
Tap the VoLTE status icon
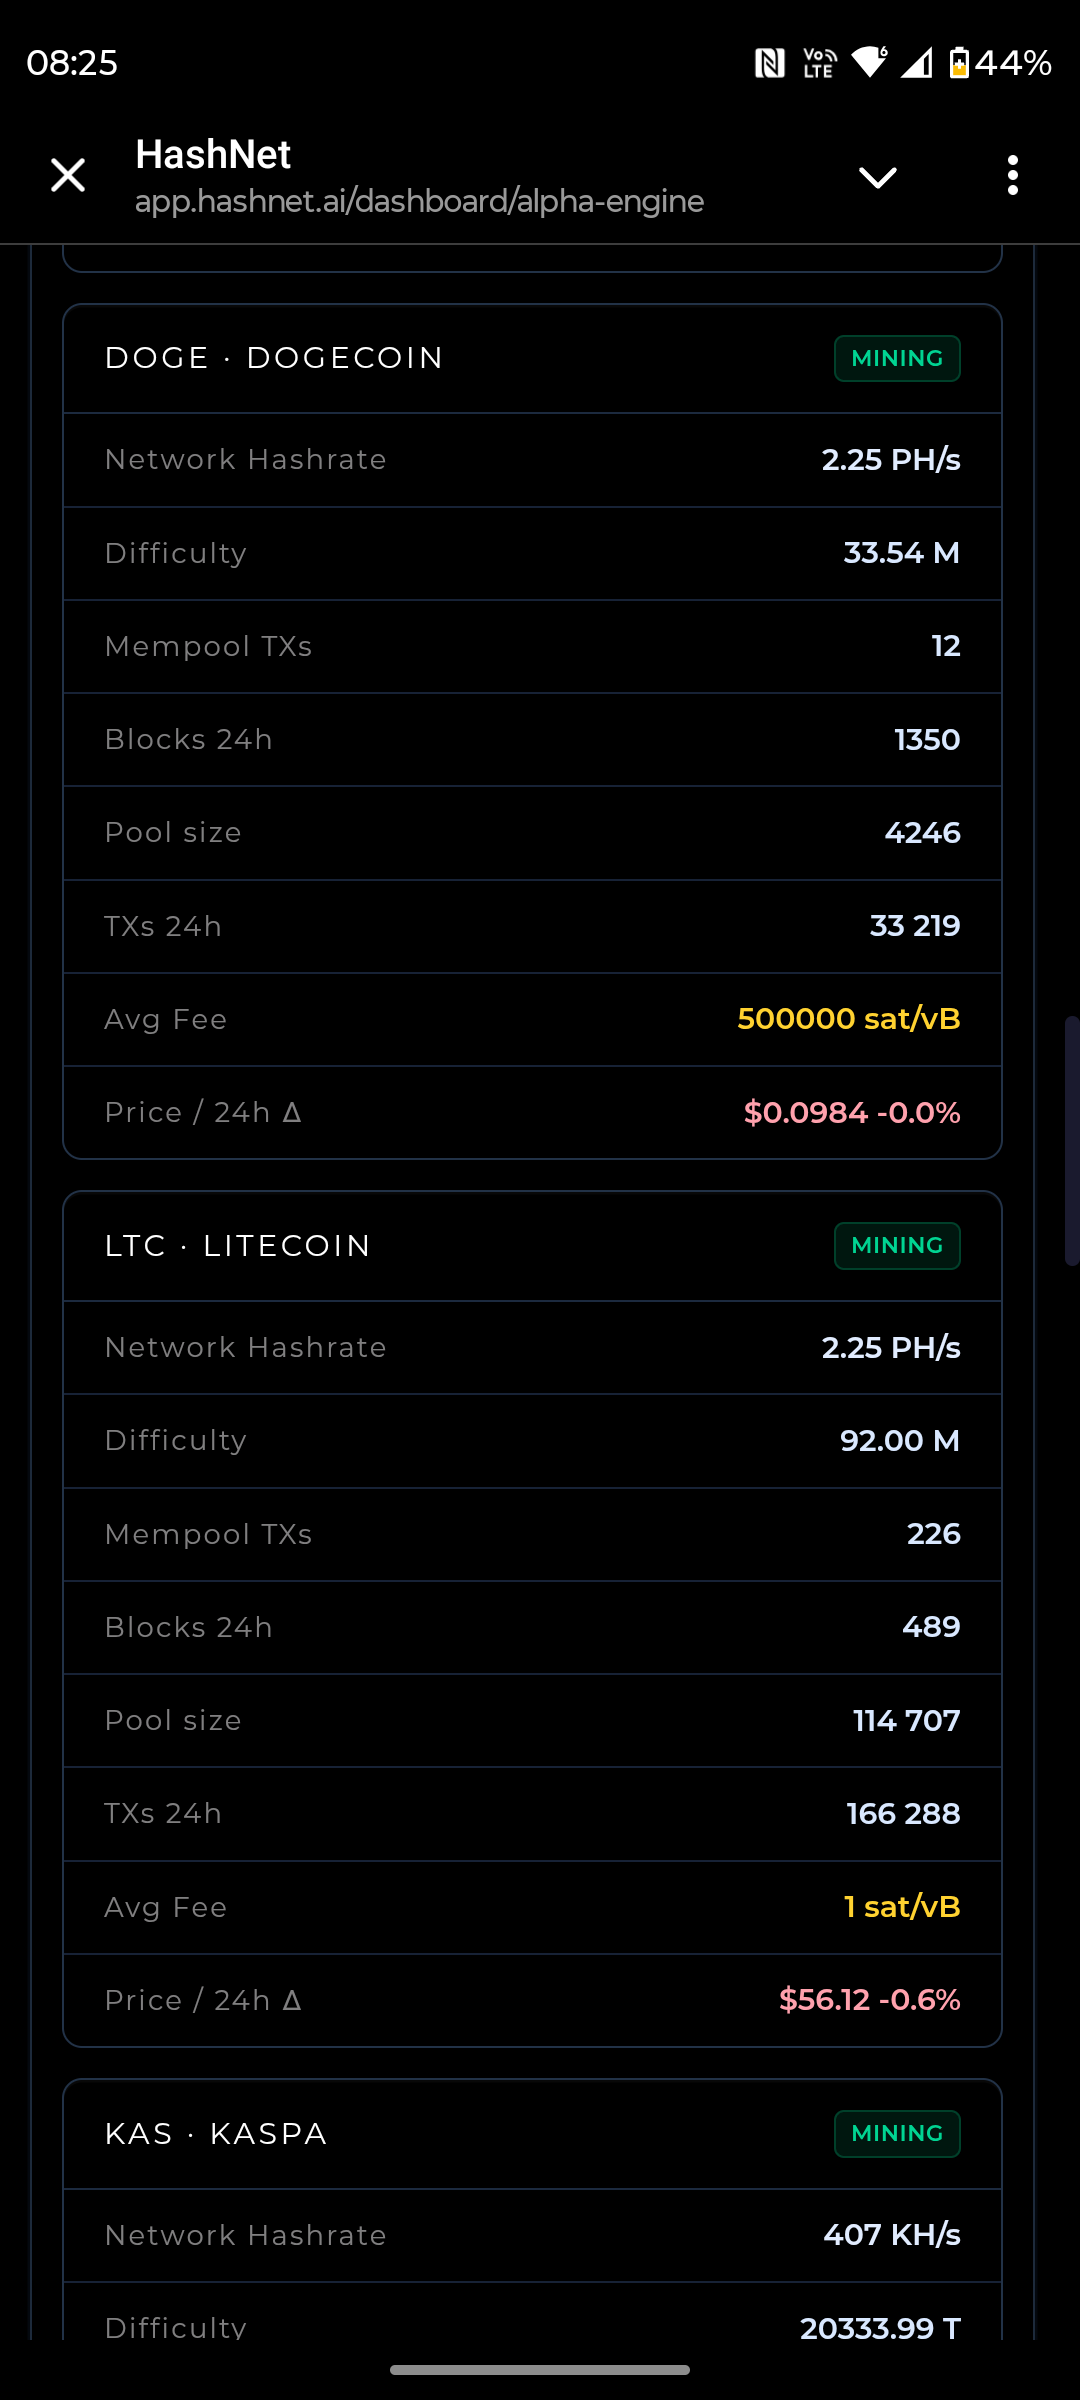click(819, 63)
